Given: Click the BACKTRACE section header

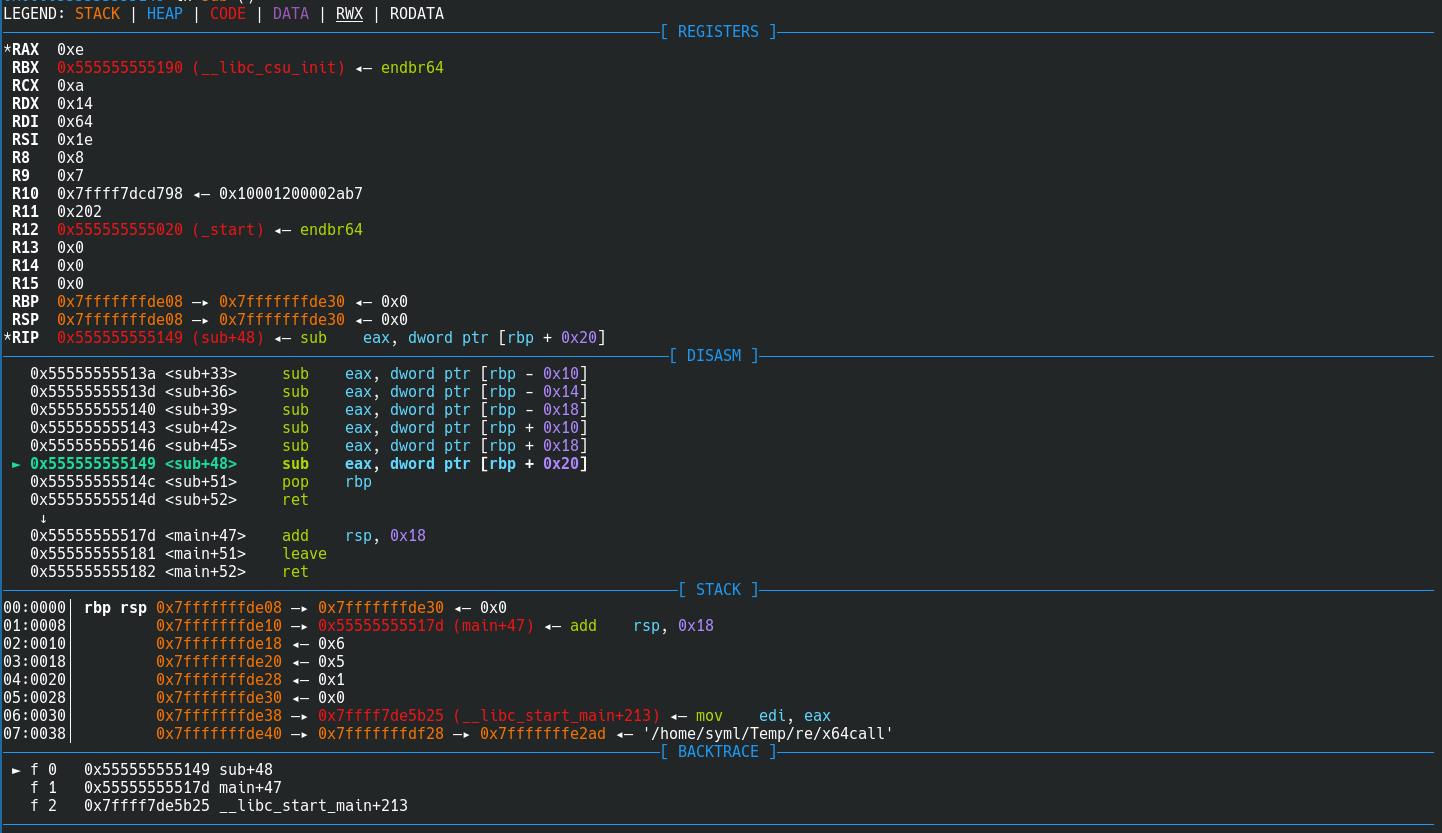Looking at the screenshot, I should (x=718, y=752).
